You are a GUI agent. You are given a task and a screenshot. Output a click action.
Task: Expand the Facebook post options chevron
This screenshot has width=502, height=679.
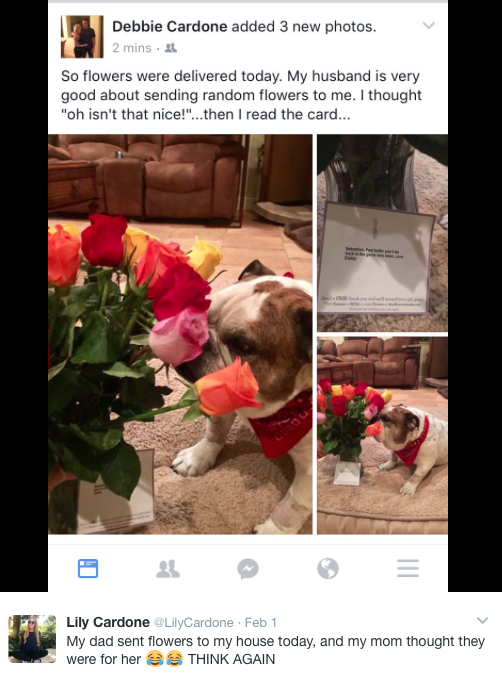point(428,26)
